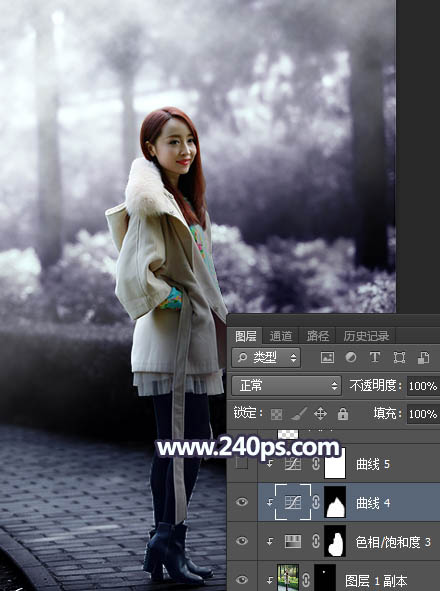Select the smart object filter icon
The image size is (440, 591).
pos(423,357)
